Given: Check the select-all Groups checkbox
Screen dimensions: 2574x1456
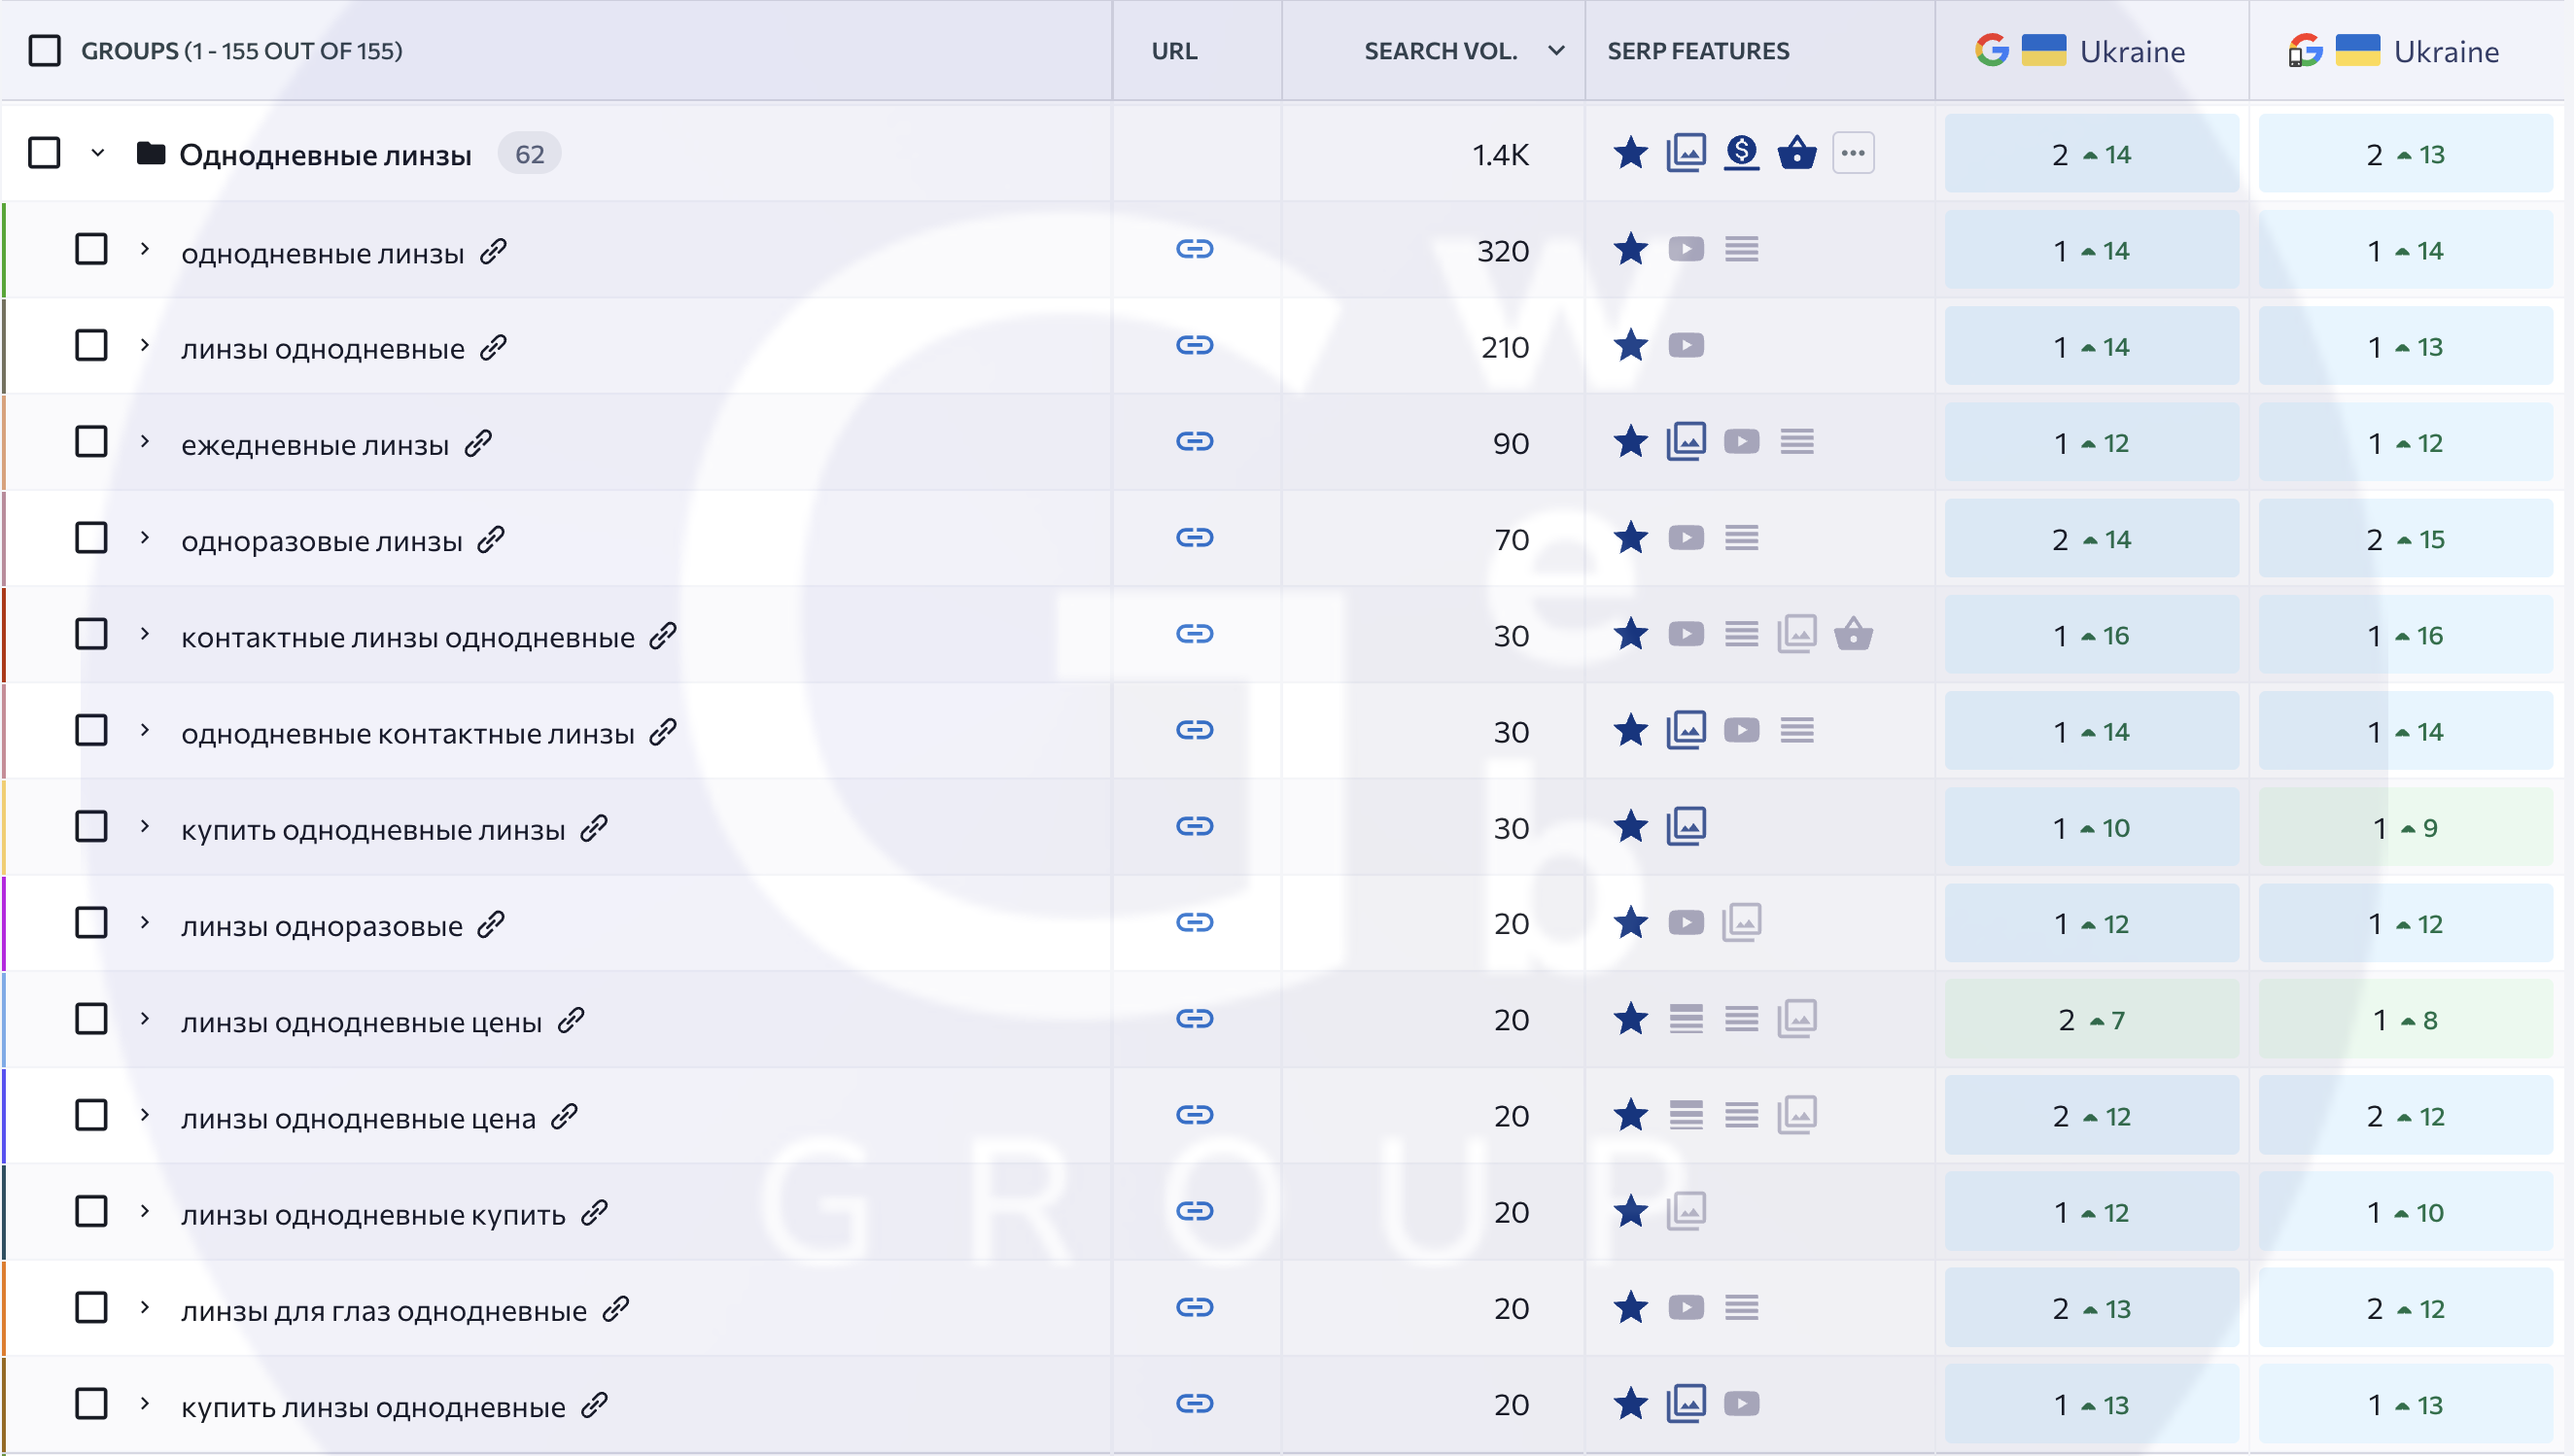Looking at the screenshot, I should (45, 51).
